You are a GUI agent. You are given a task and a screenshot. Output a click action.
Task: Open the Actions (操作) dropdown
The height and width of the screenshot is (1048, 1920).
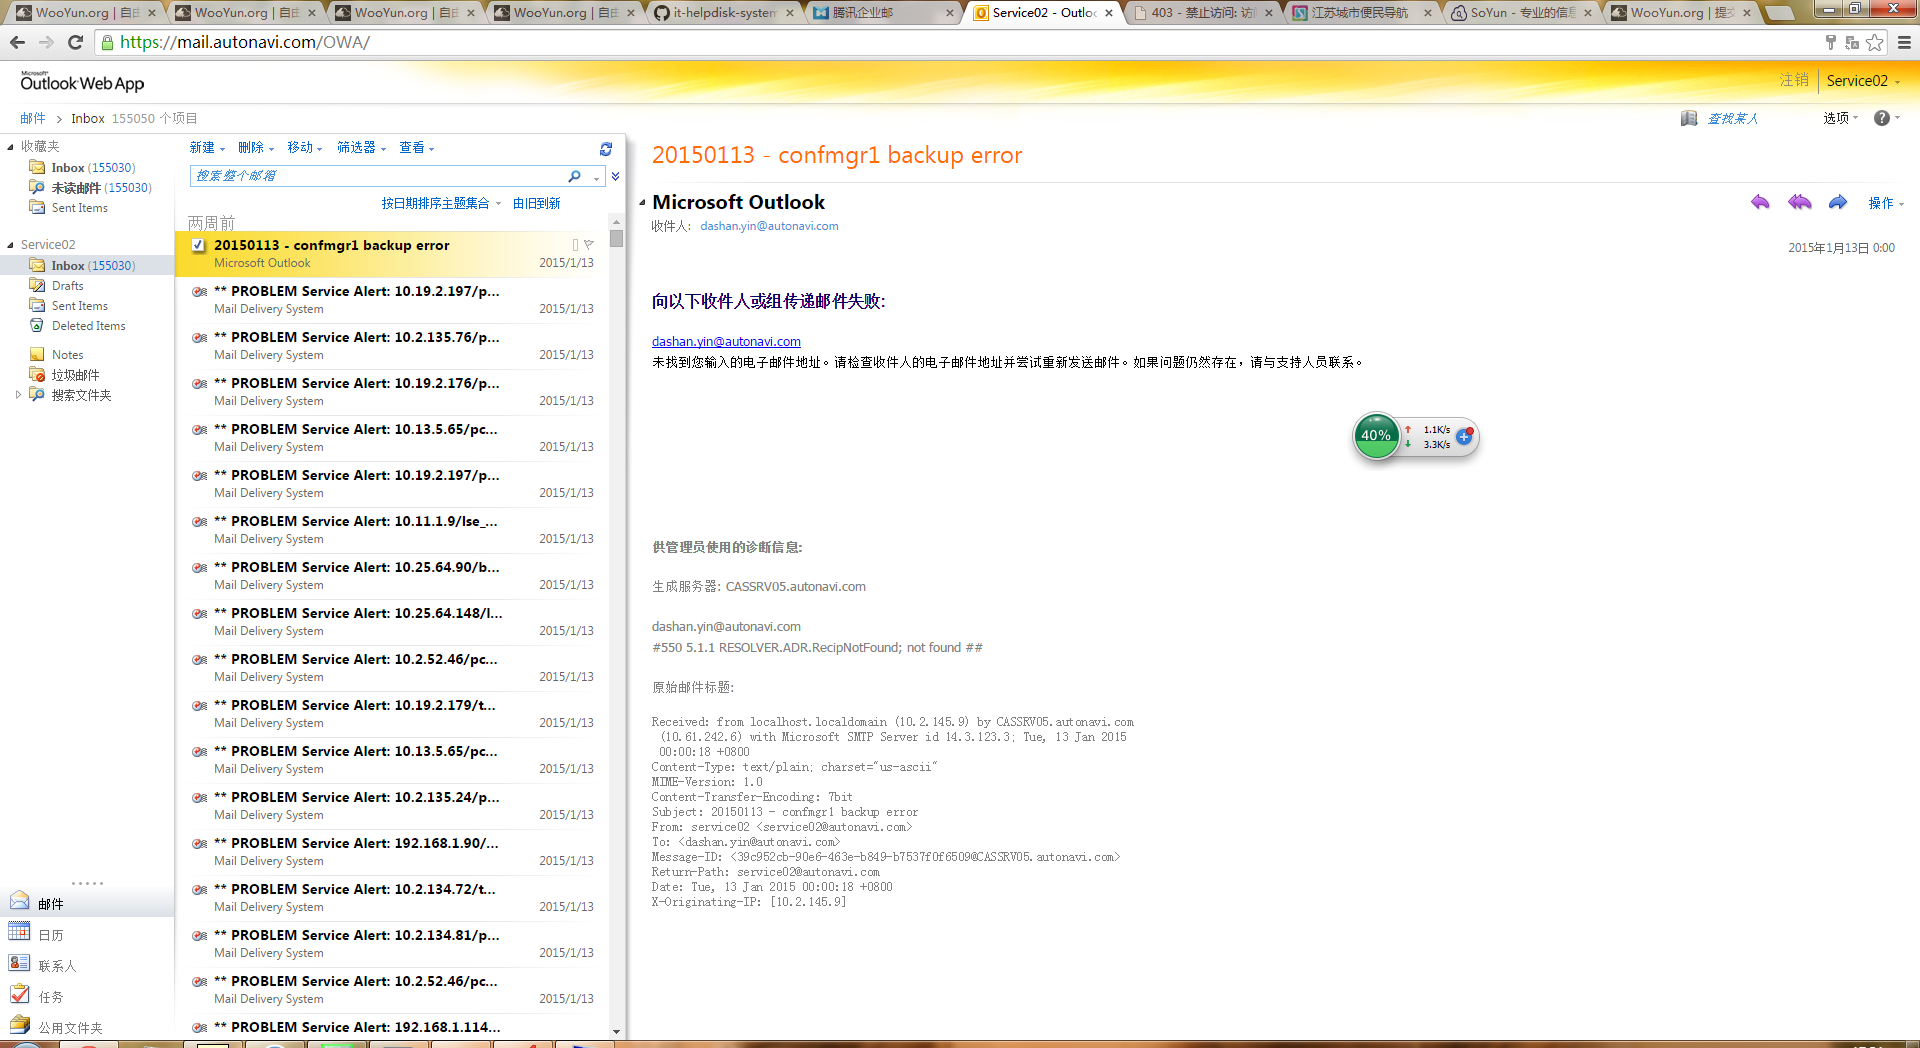1886,203
